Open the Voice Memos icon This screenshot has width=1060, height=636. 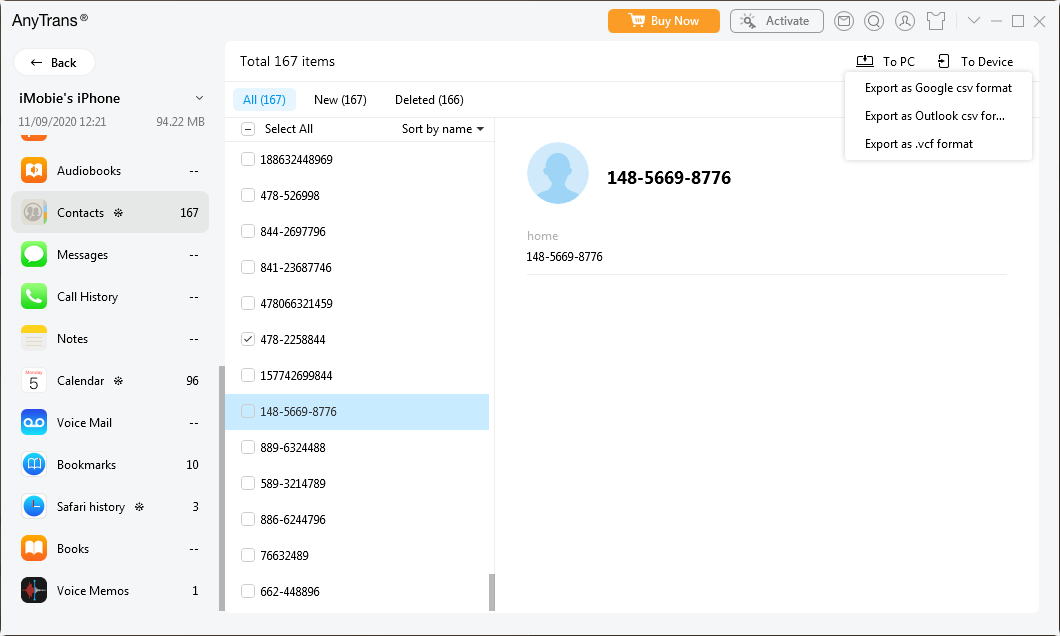tap(34, 590)
